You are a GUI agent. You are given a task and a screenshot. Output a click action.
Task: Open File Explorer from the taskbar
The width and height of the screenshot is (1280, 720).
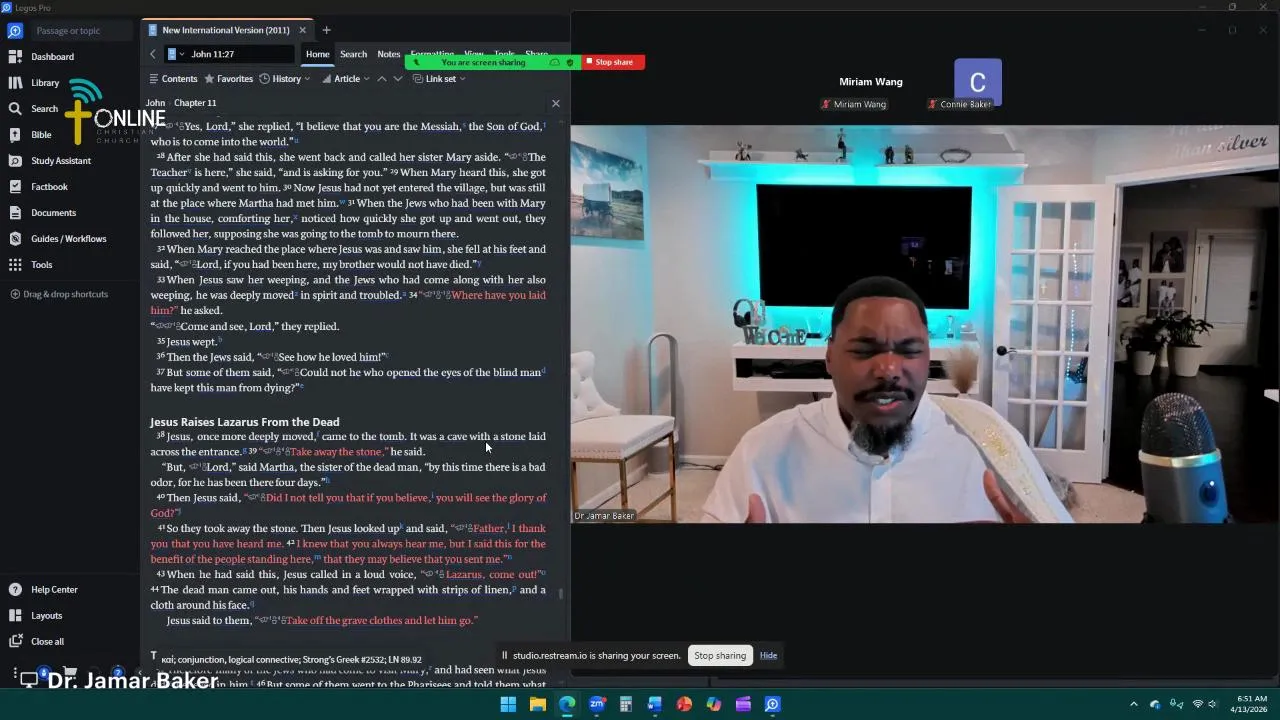click(537, 704)
